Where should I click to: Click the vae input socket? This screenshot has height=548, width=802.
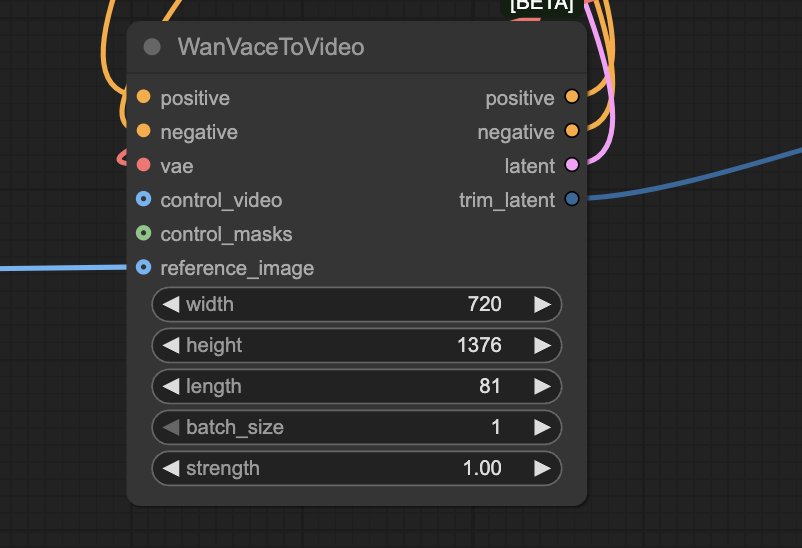(x=143, y=165)
